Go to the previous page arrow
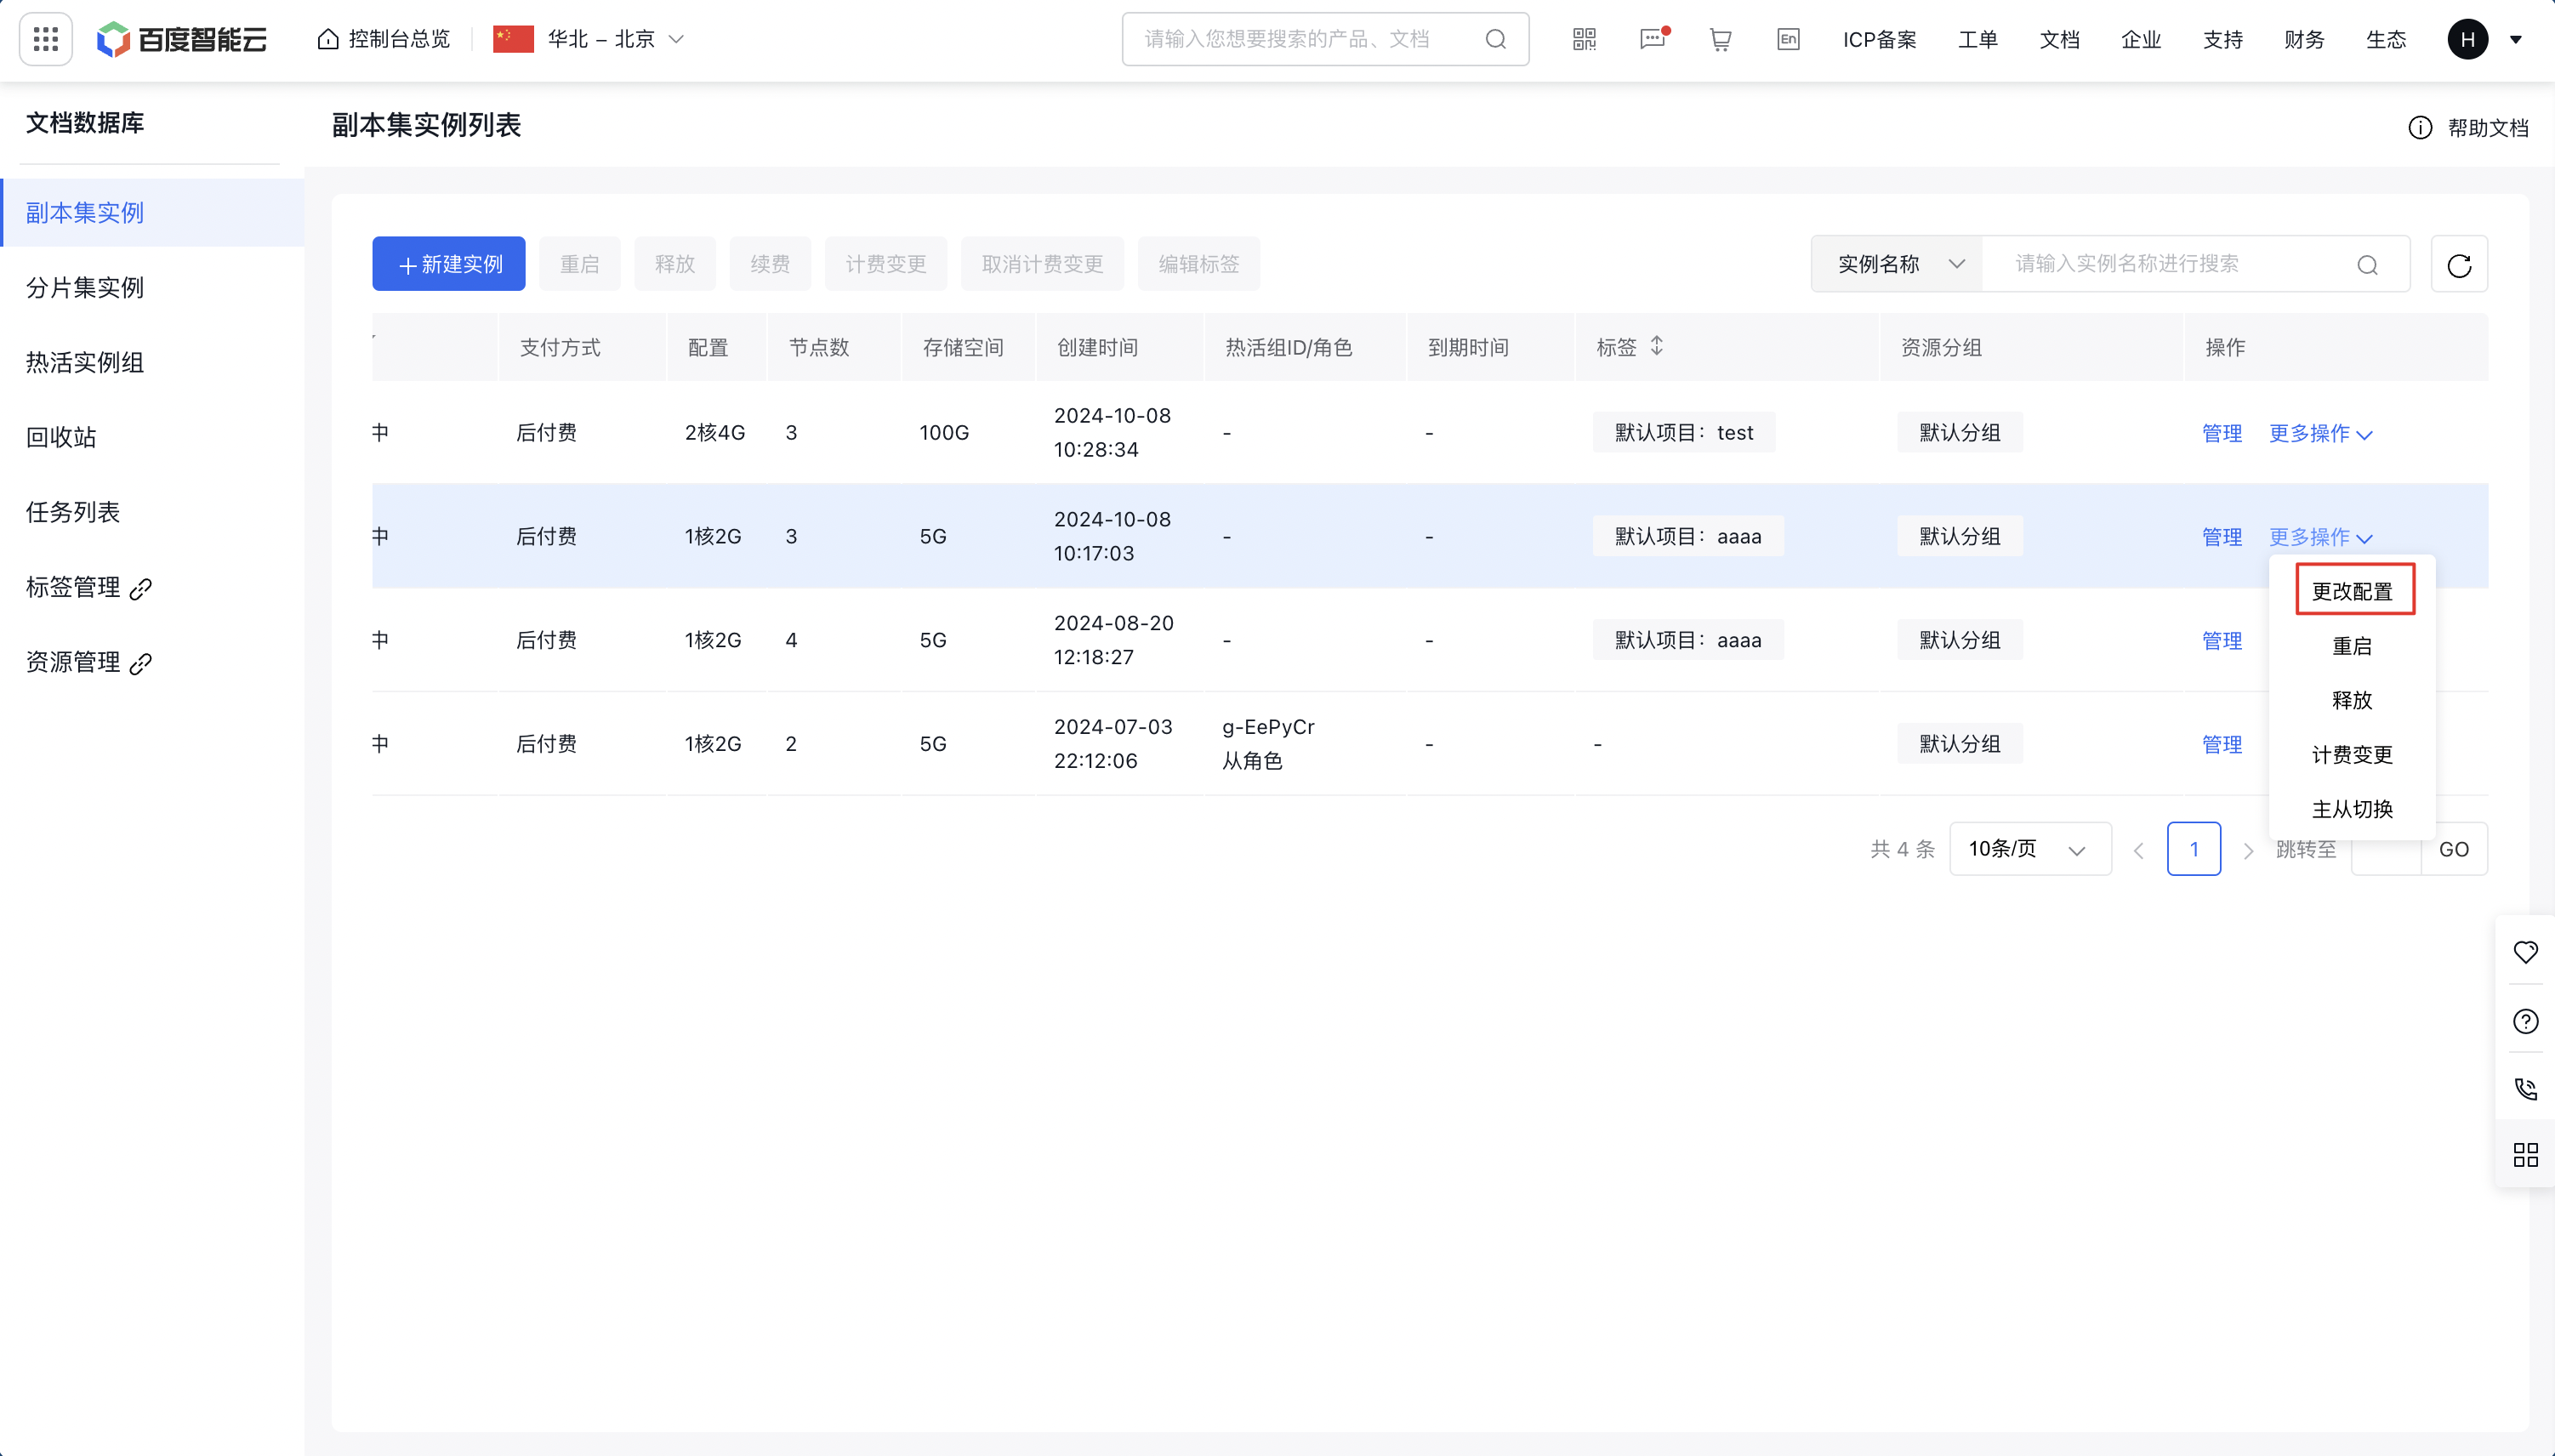Screen dimensions: 2555x1456 pyautogui.click(x=2138, y=850)
